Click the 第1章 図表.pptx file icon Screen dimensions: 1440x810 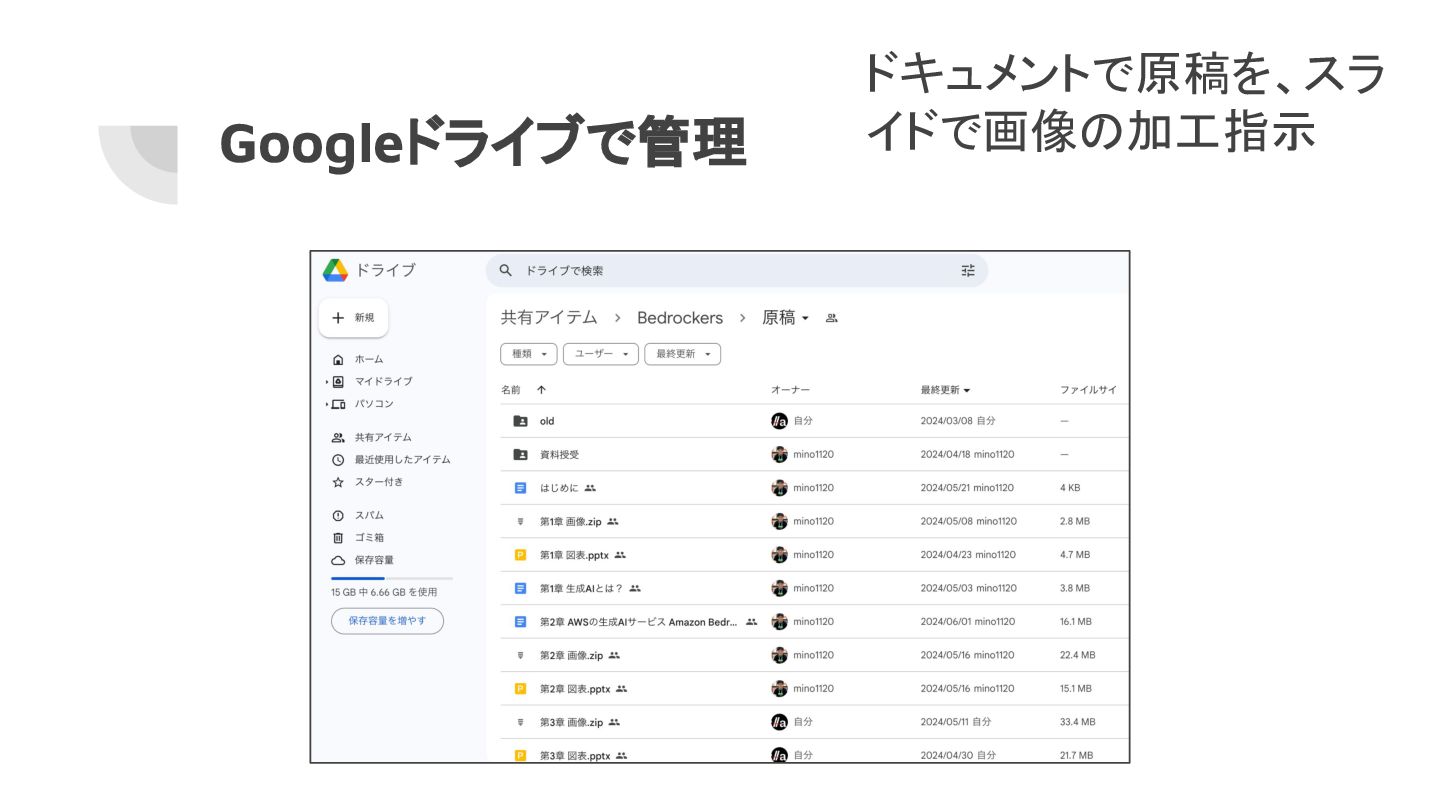(x=520, y=555)
